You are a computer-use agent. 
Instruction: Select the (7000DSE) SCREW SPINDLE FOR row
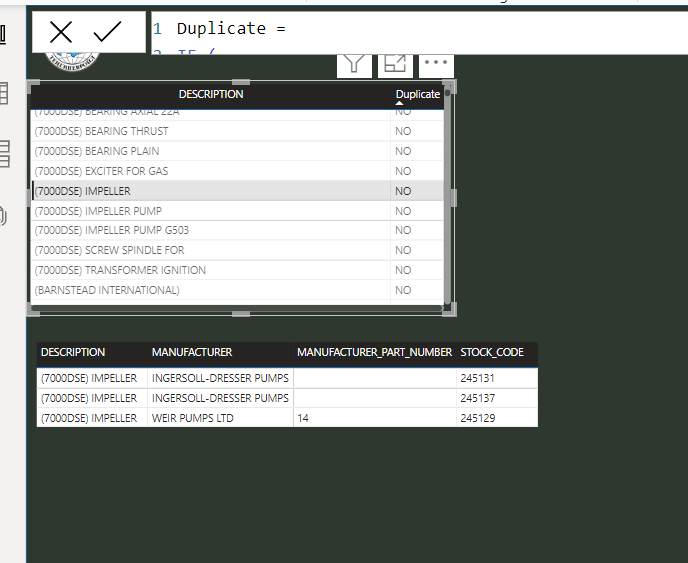coord(237,250)
